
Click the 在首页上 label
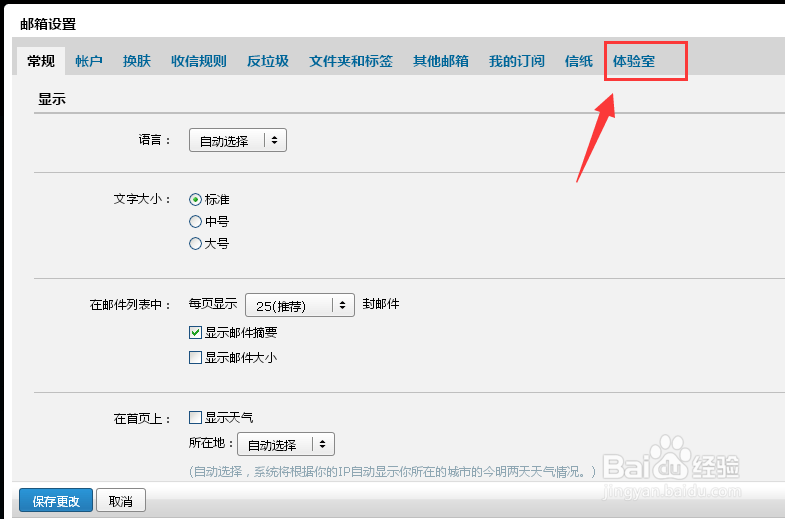coord(143,418)
